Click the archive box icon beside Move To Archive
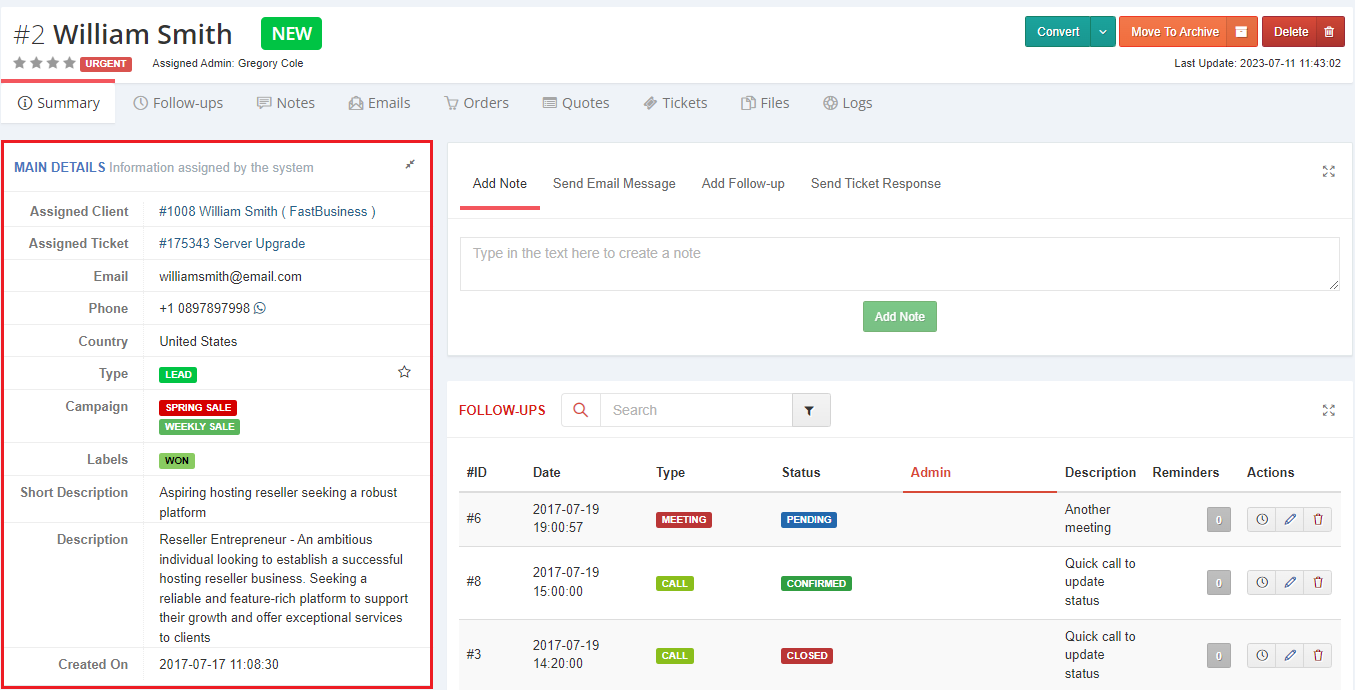This screenshot has width=1355, height=690. point(1241,32)
